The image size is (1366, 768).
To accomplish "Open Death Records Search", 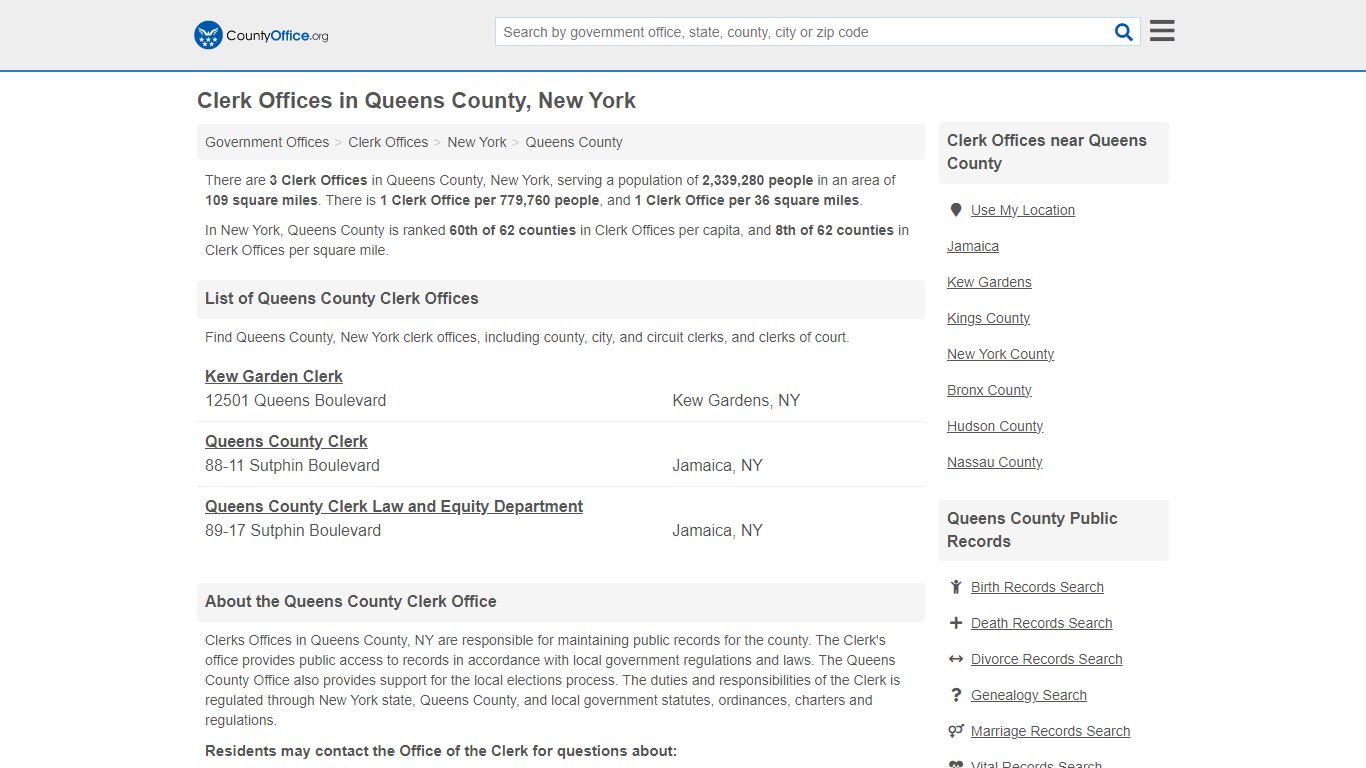I will 1041,623.
